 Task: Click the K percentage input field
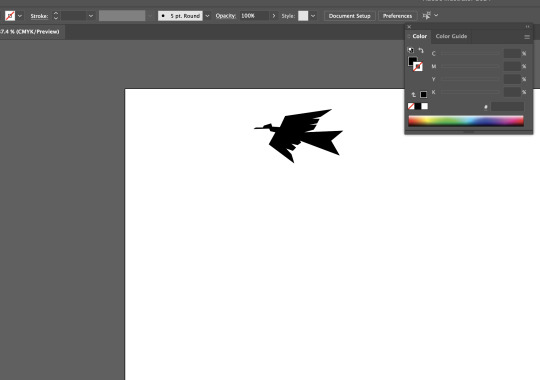(512, 92)
